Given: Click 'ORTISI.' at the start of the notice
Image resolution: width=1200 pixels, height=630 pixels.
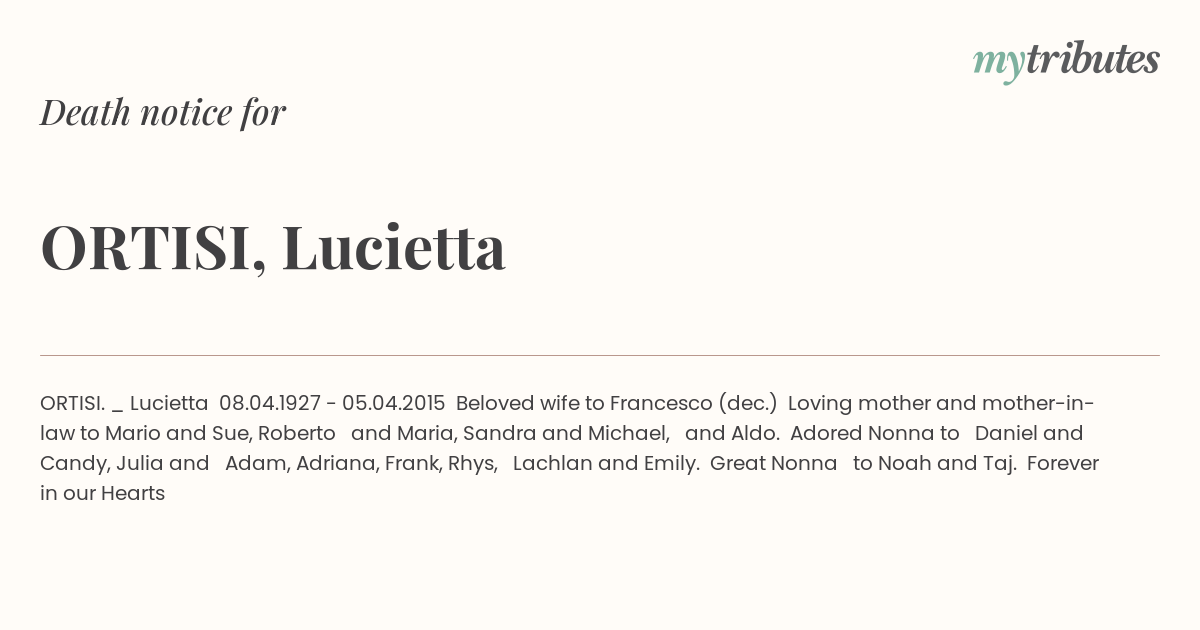Looking at the screenshot, I should (x=73, y=403).
